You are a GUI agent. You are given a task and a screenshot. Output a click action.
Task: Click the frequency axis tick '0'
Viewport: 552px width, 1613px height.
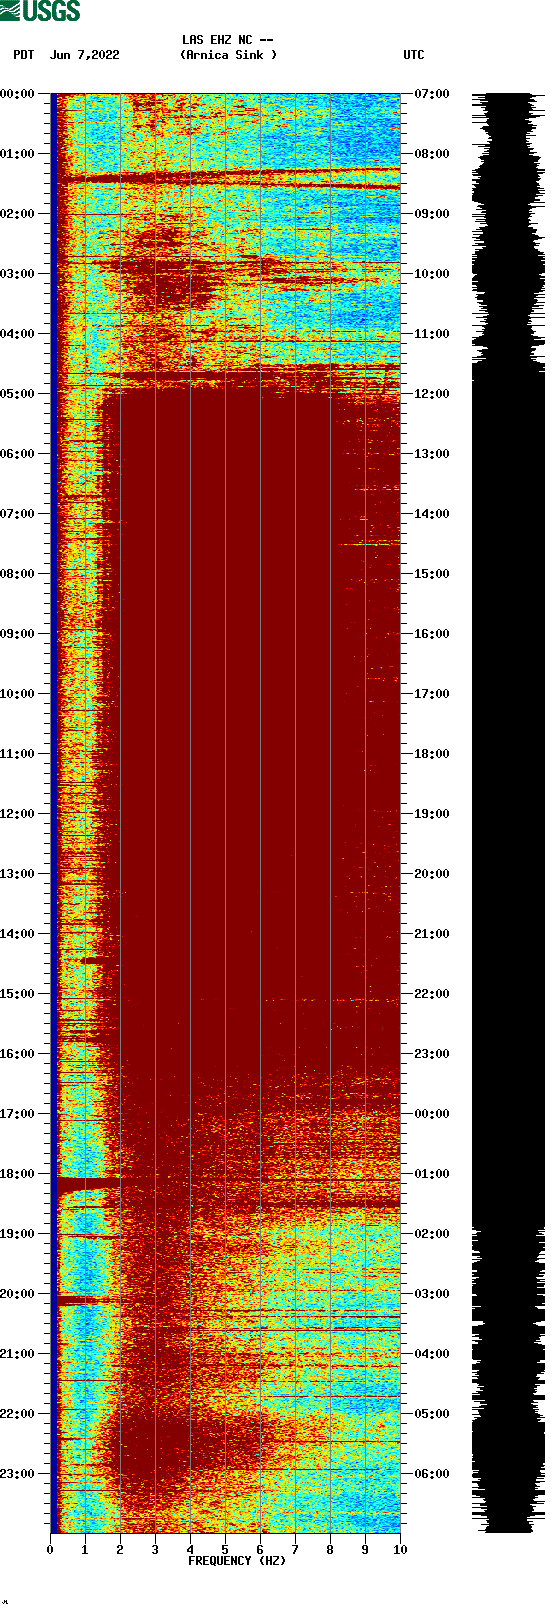50,1550
